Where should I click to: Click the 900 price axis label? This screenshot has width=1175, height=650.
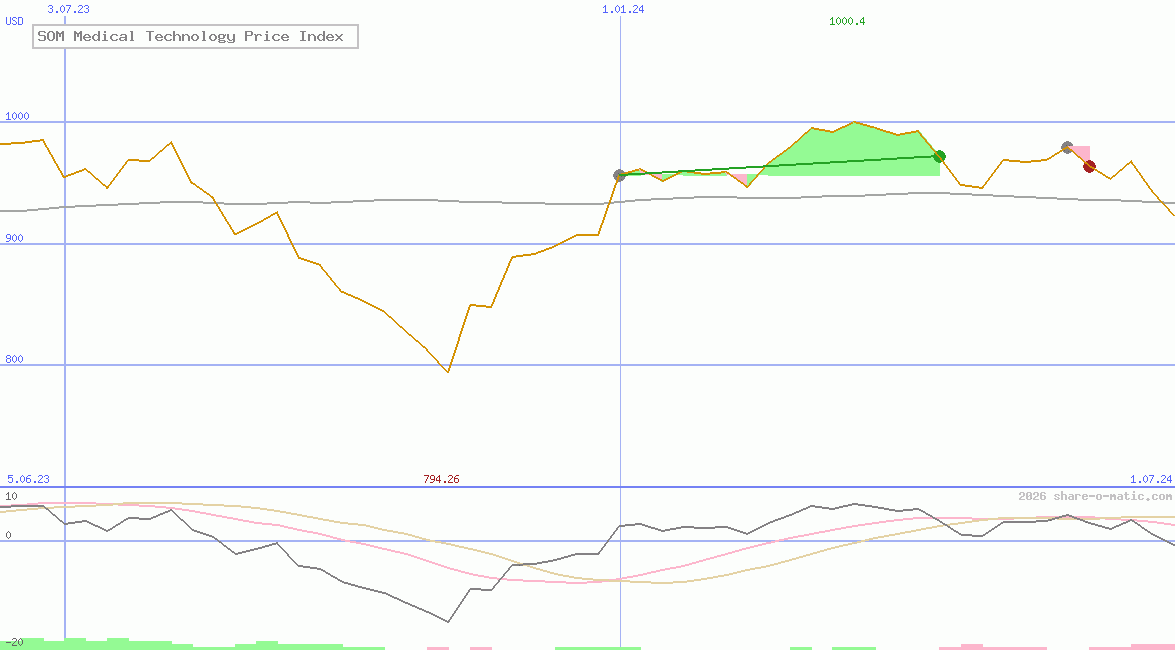[x=14, y=238]
